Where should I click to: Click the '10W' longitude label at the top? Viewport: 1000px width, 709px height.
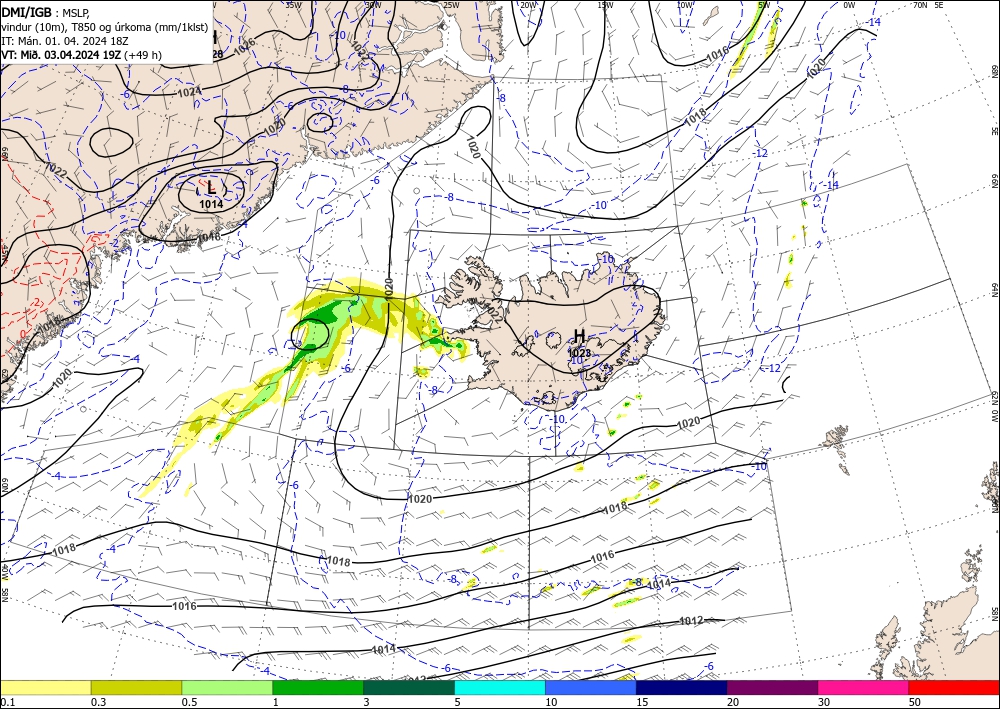click(x=684, y=5)
